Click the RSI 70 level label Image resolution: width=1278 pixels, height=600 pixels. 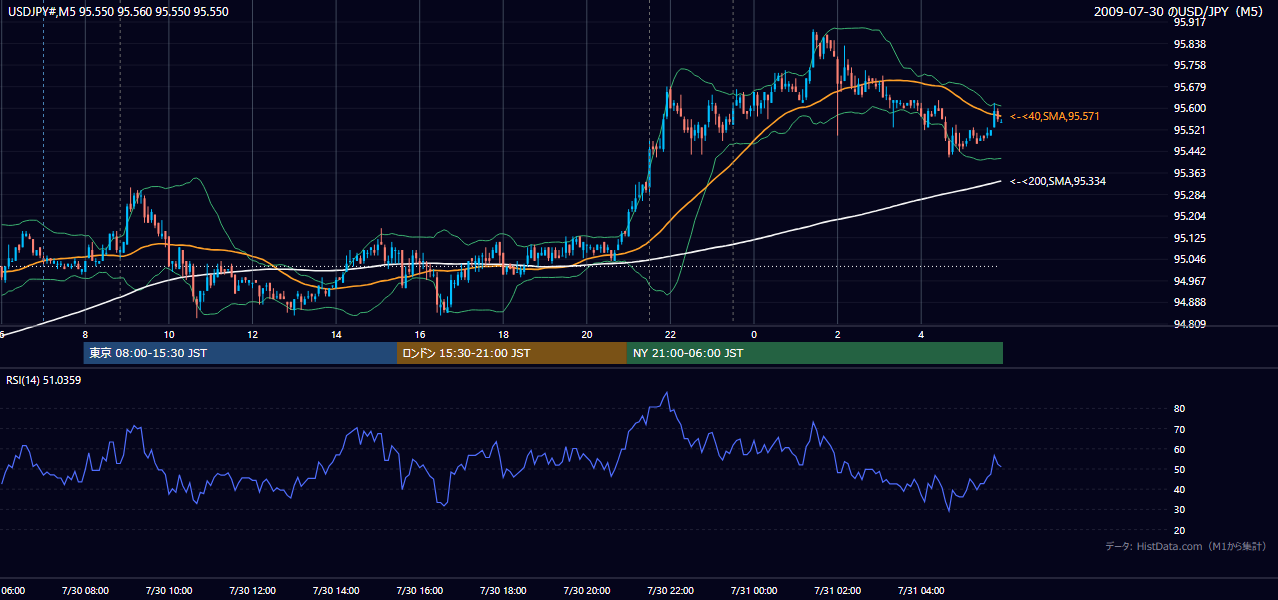tap(1180, 429)
